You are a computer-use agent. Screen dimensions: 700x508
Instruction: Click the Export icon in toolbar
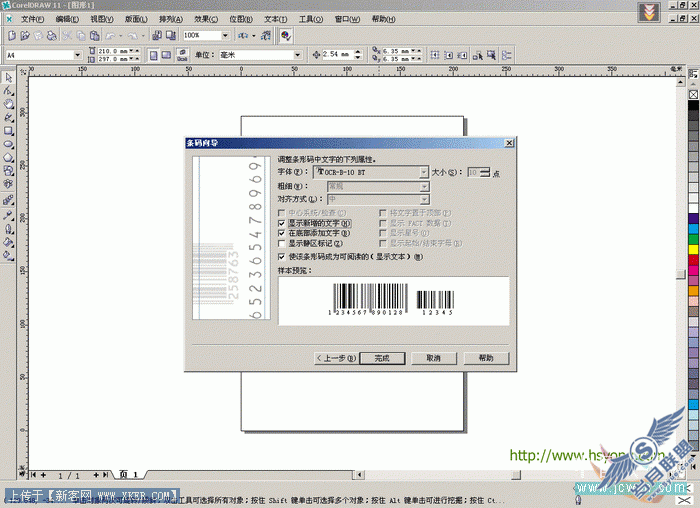point(171,35)
